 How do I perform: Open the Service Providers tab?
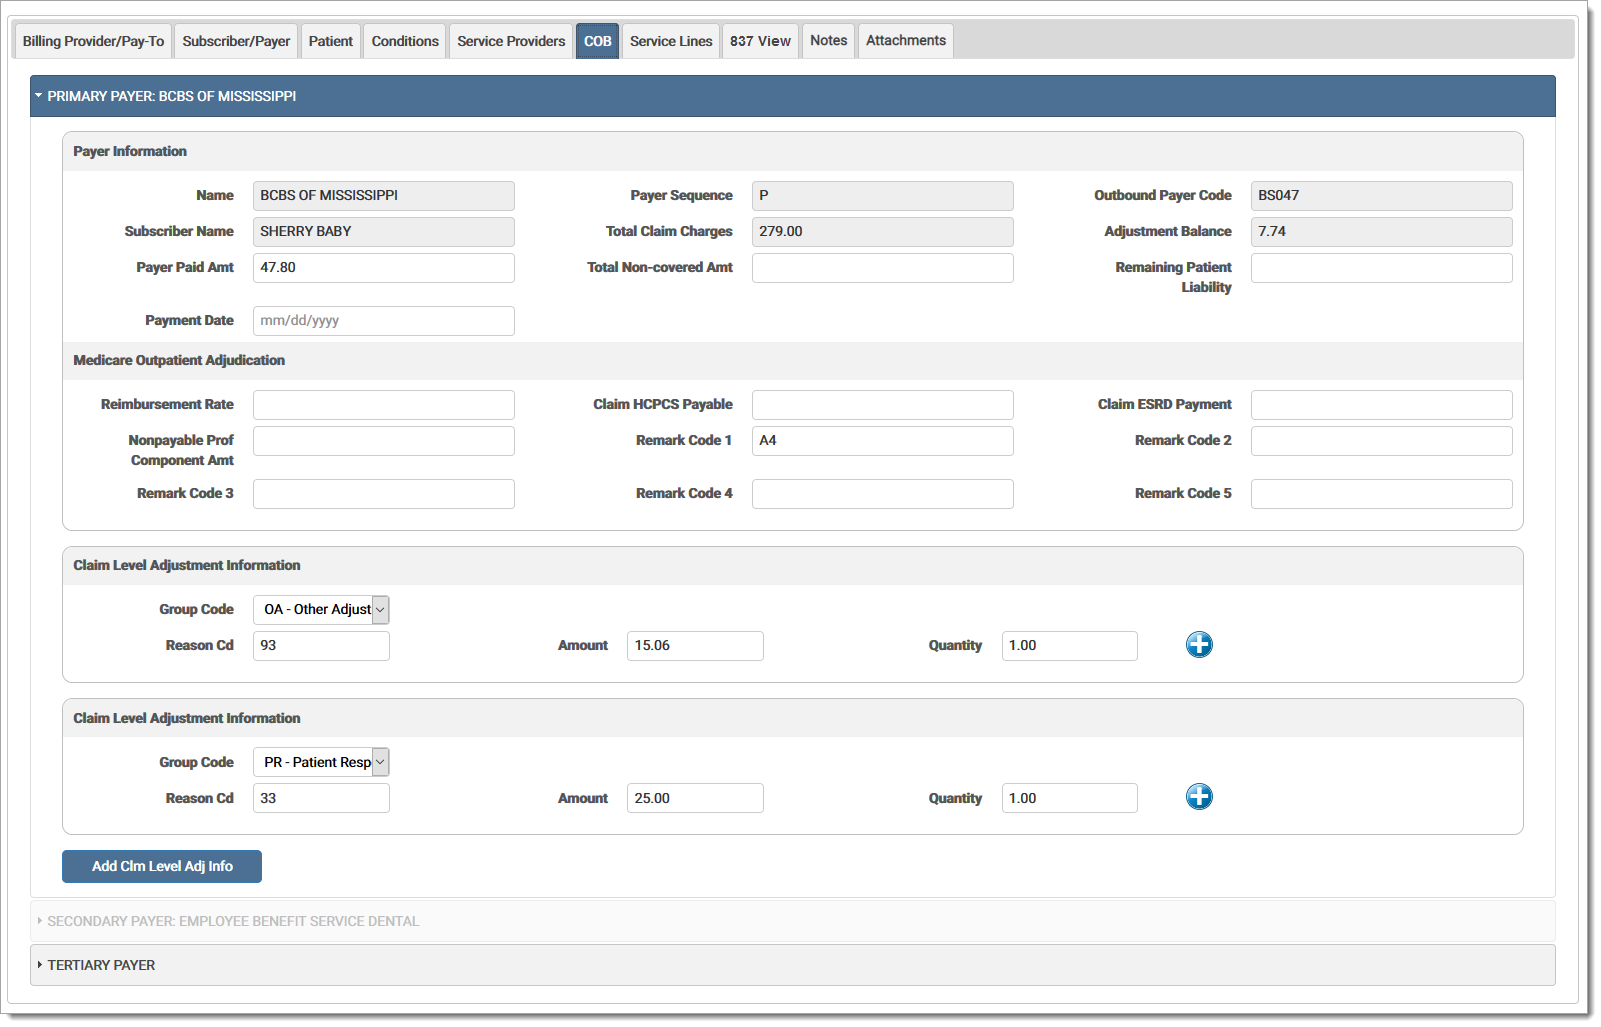[x=511, y=41]
